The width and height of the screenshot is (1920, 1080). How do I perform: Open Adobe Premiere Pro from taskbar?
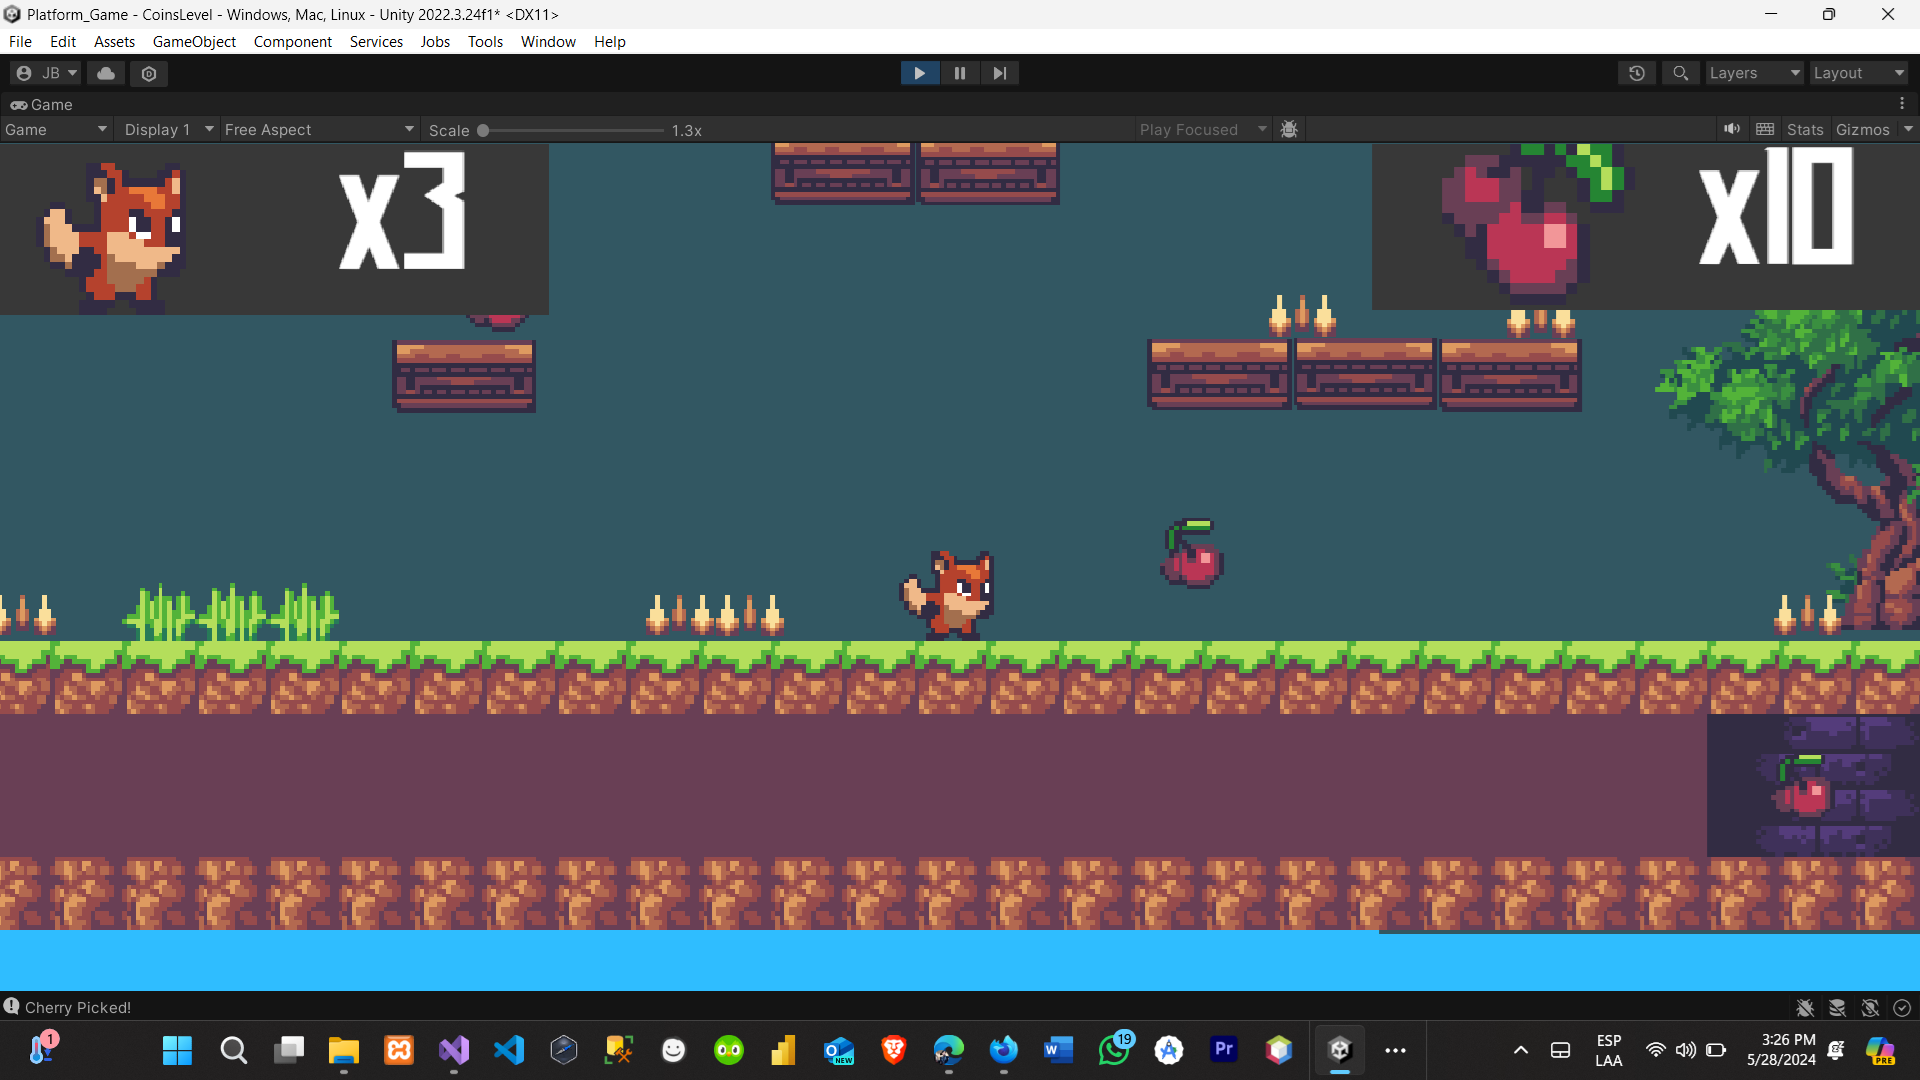click(1224, 1050)
